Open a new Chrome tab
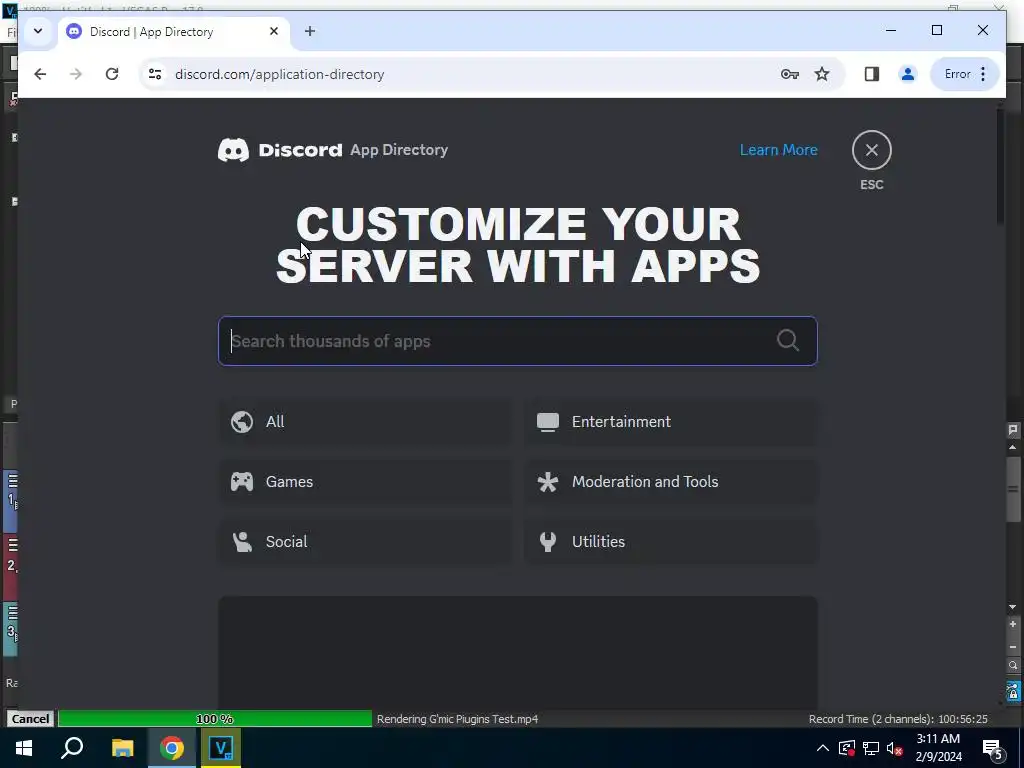1024x768 pixels. (310, 31)
